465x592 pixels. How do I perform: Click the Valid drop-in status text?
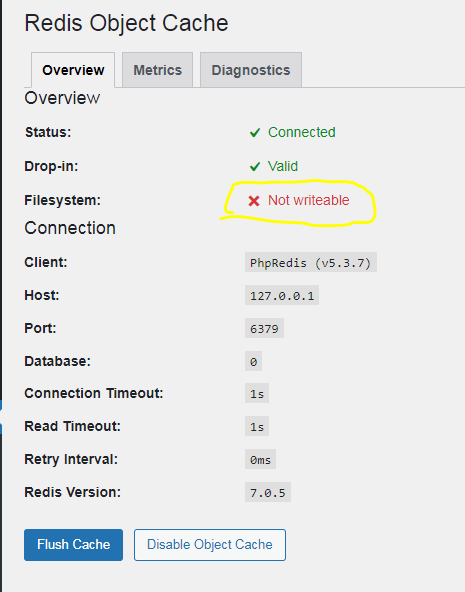pos(283,166)
